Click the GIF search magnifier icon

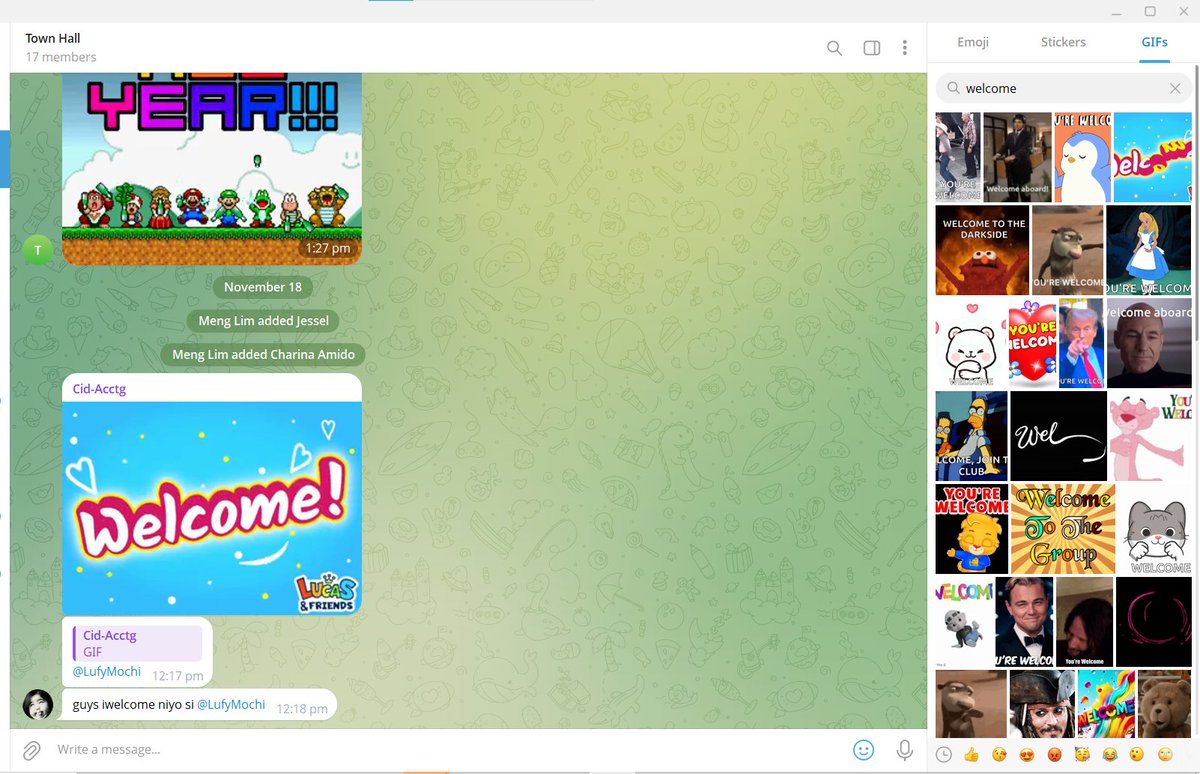953,89
